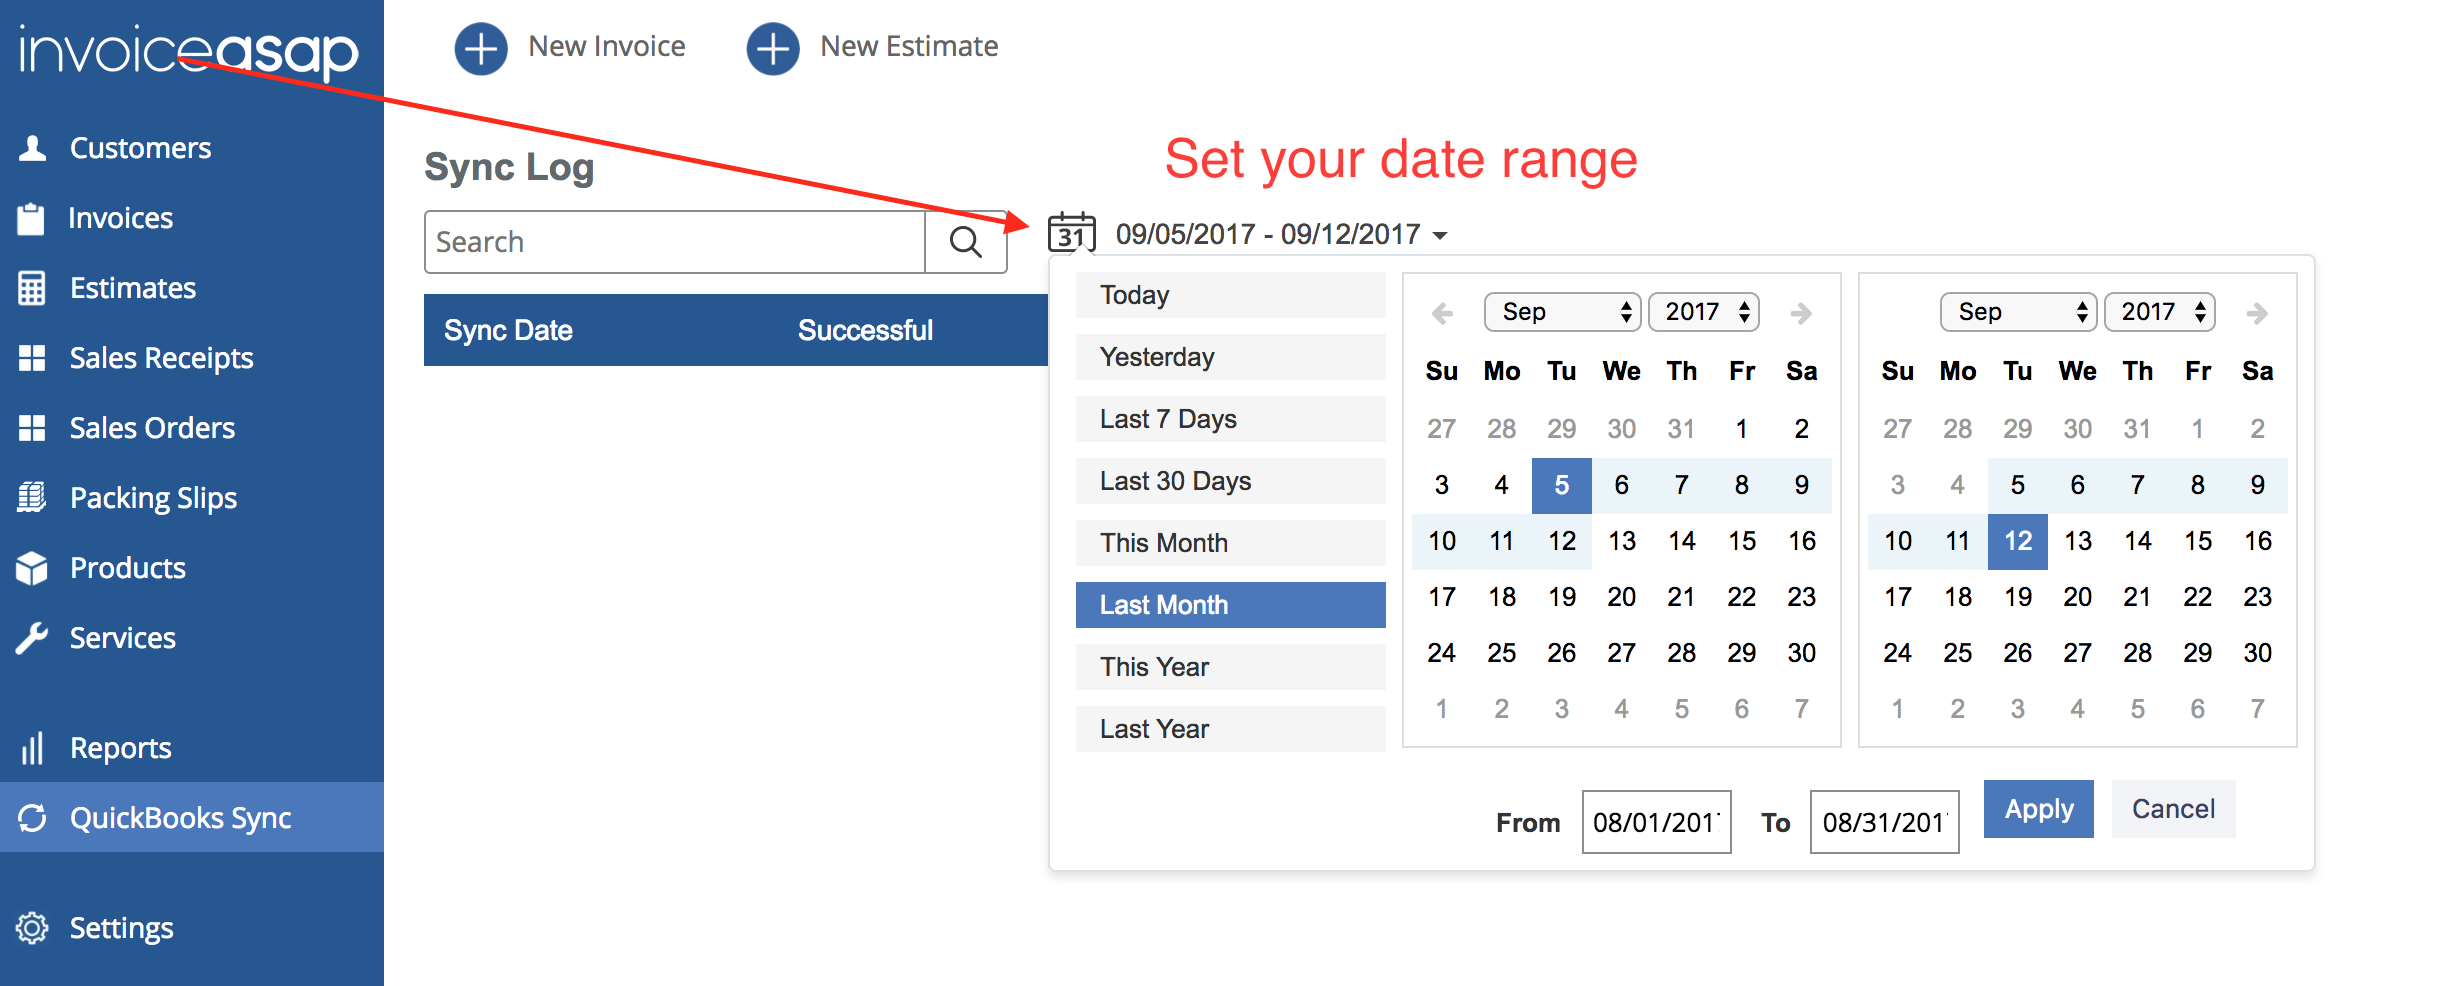
Task: Open the right calendar year dropdown
Action: click(2159, 312)
